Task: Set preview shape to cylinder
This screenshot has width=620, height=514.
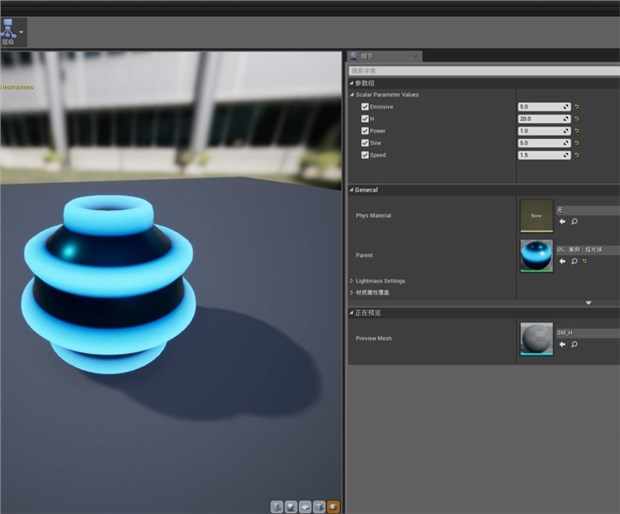Action: (x=277, y=506)
